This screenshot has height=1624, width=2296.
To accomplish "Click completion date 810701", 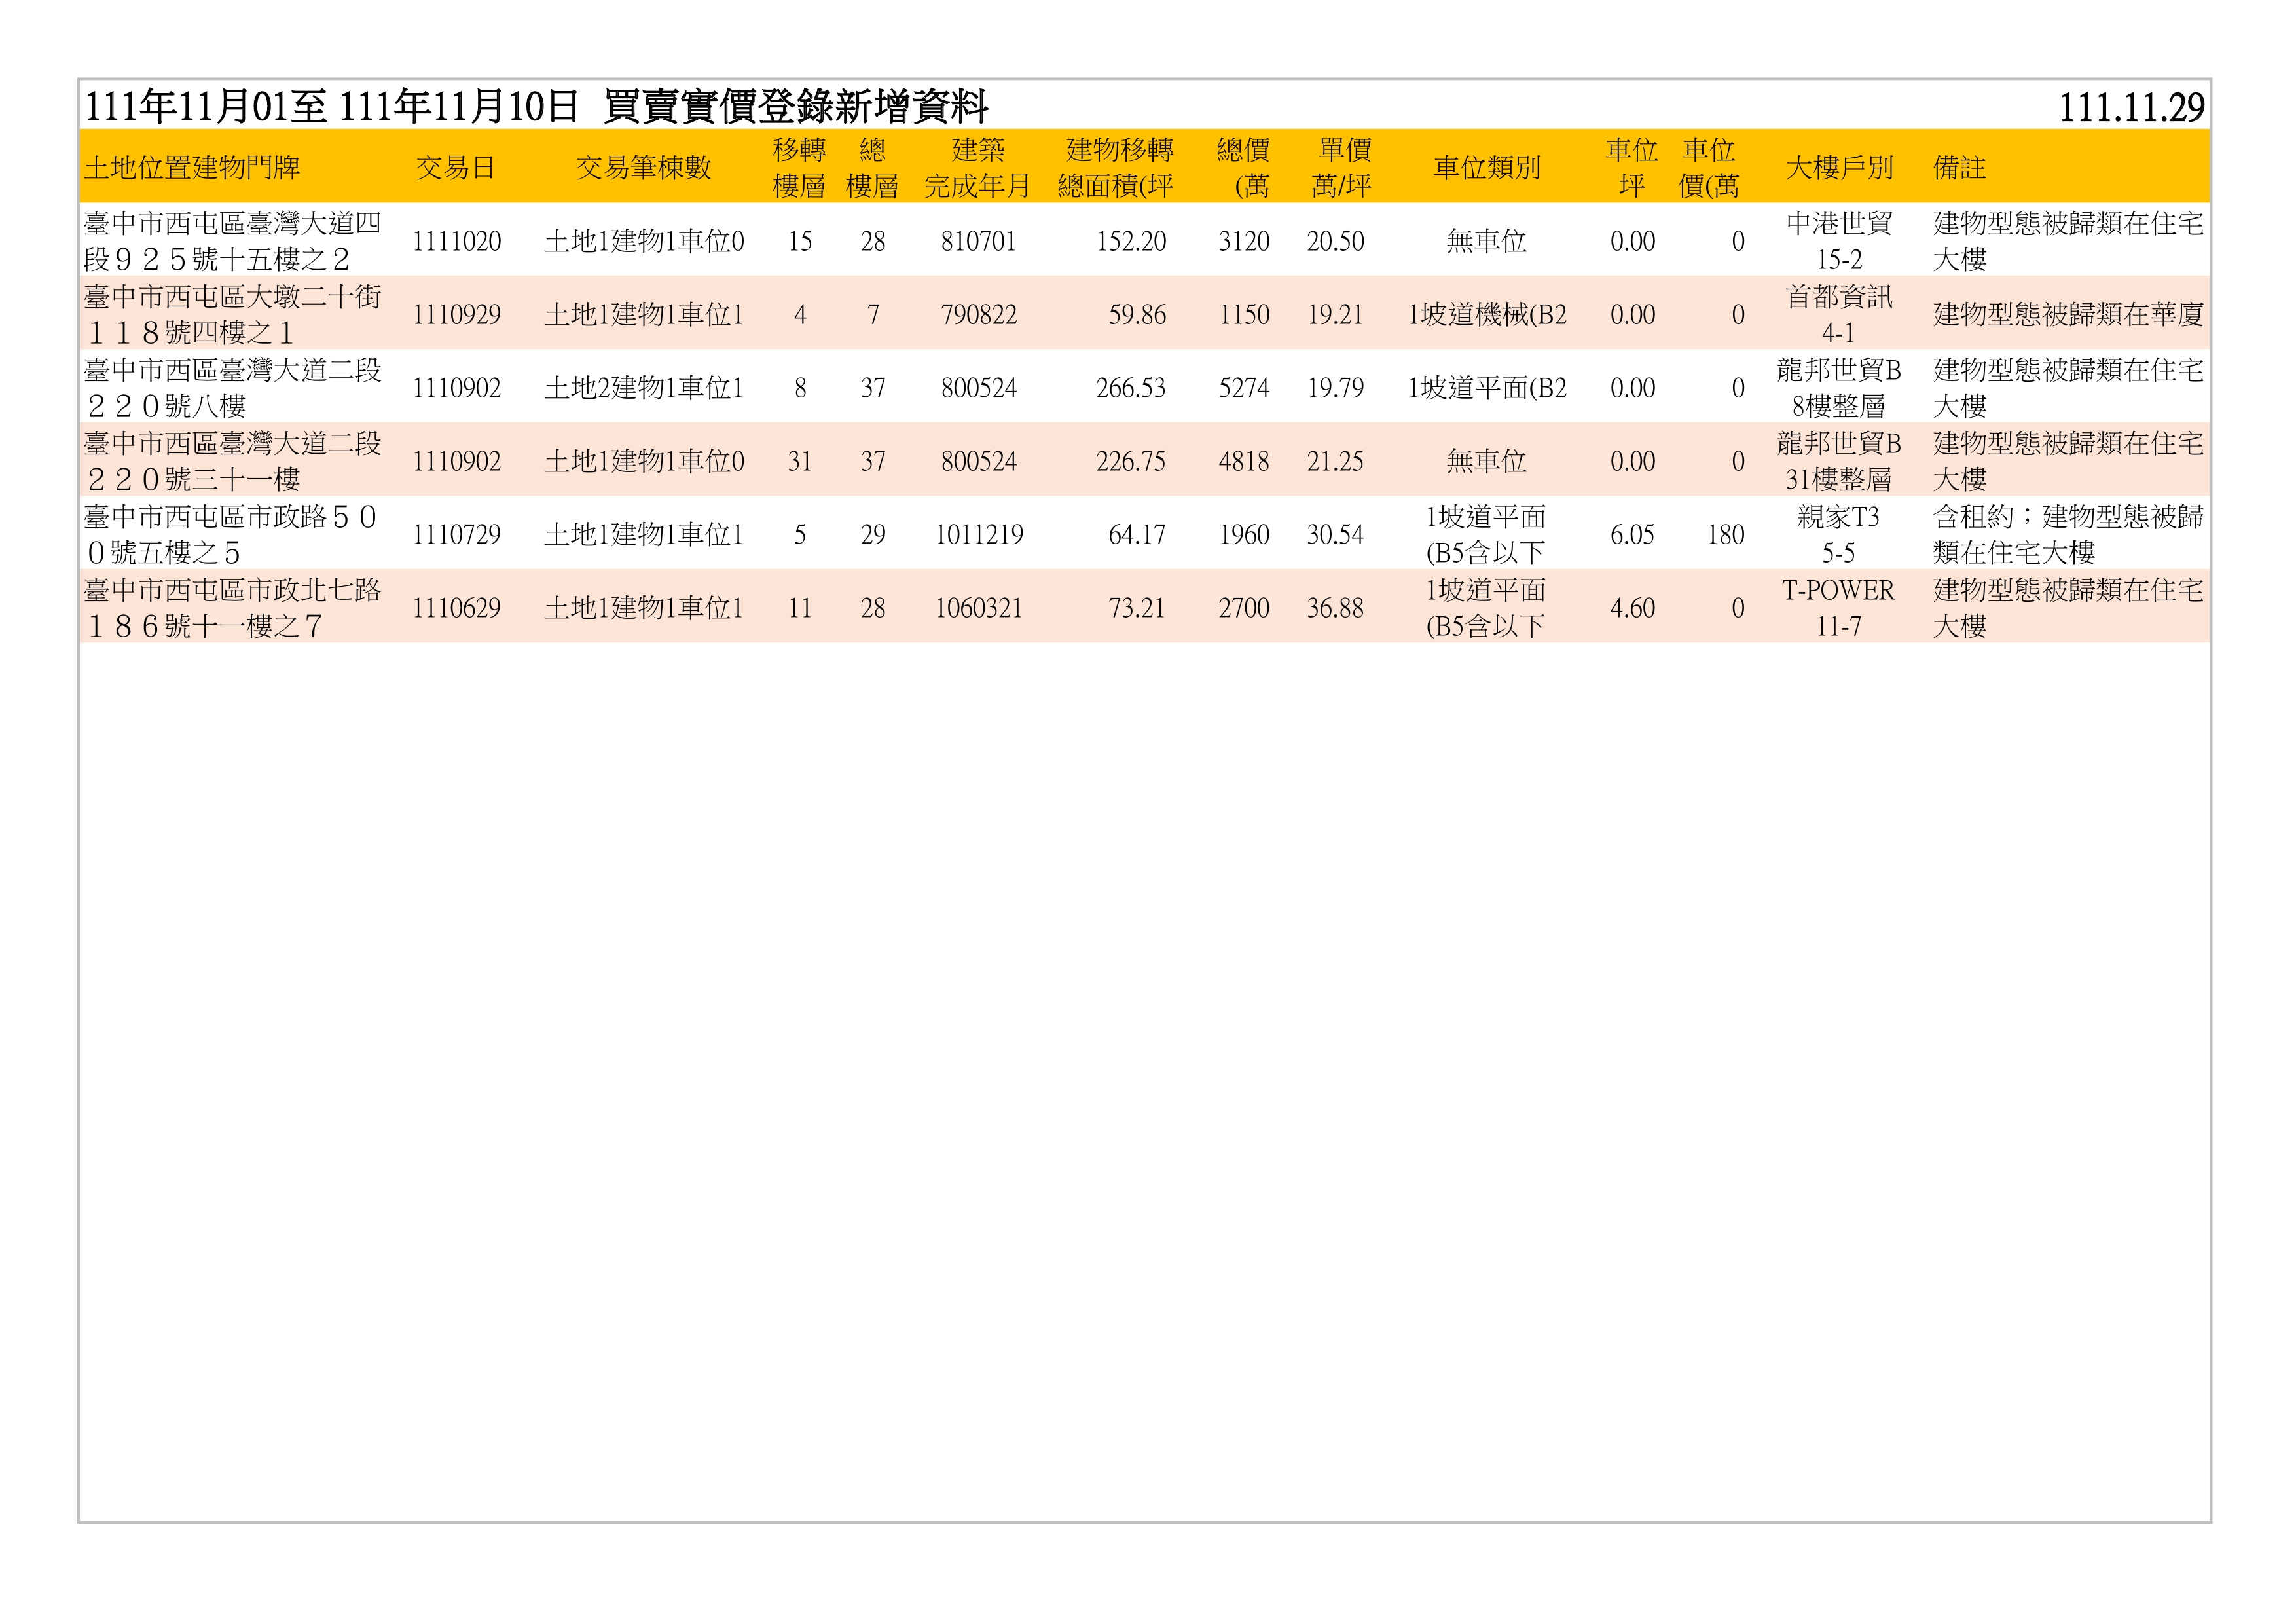I will point(978,241).
